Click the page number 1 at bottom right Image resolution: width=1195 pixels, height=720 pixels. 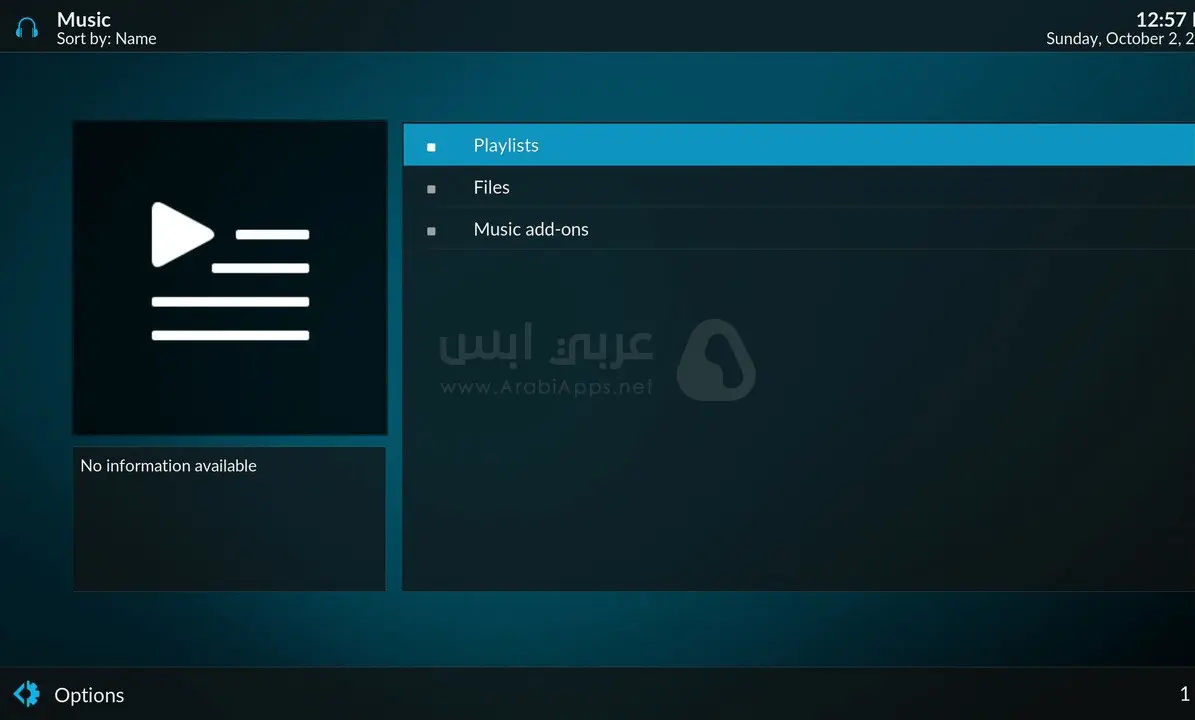[x=1184, y=694]
